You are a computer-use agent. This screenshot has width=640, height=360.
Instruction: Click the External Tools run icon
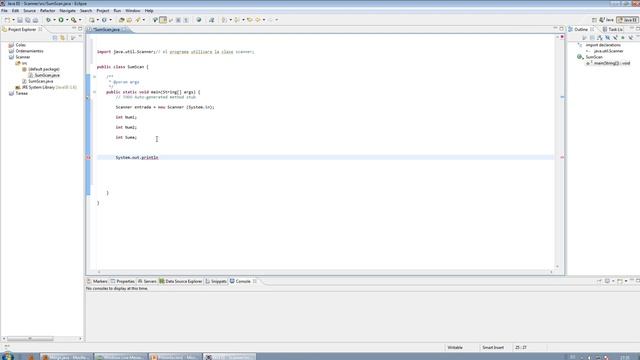(73, 20)
